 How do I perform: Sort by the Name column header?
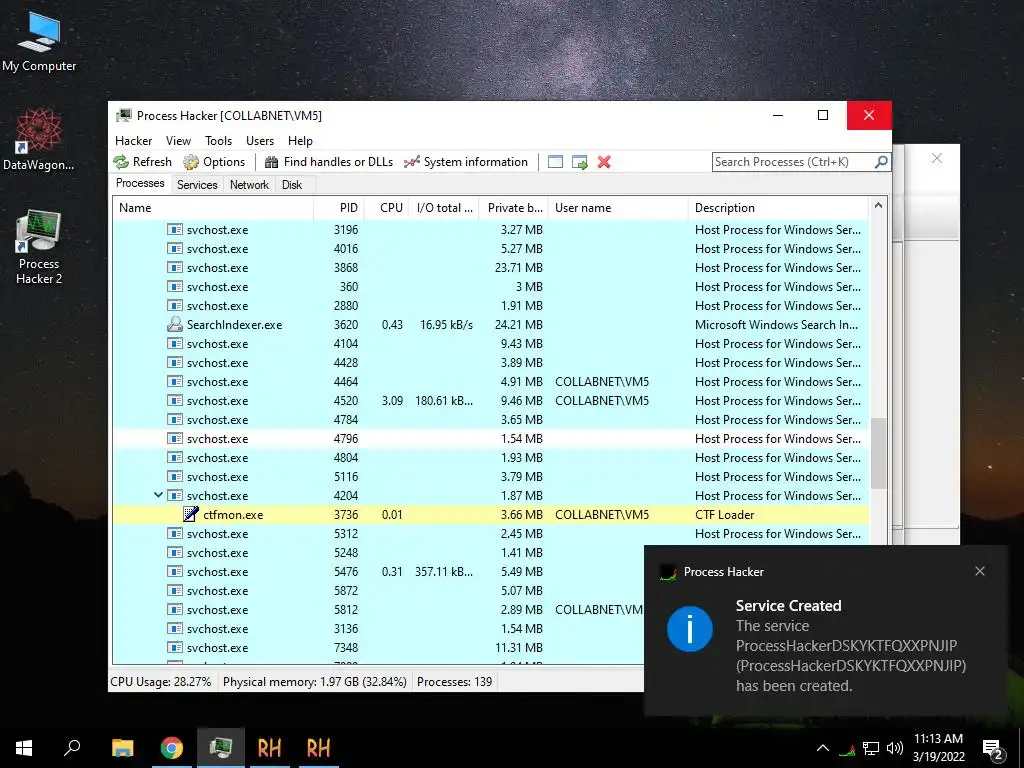[x=213, y=208]
